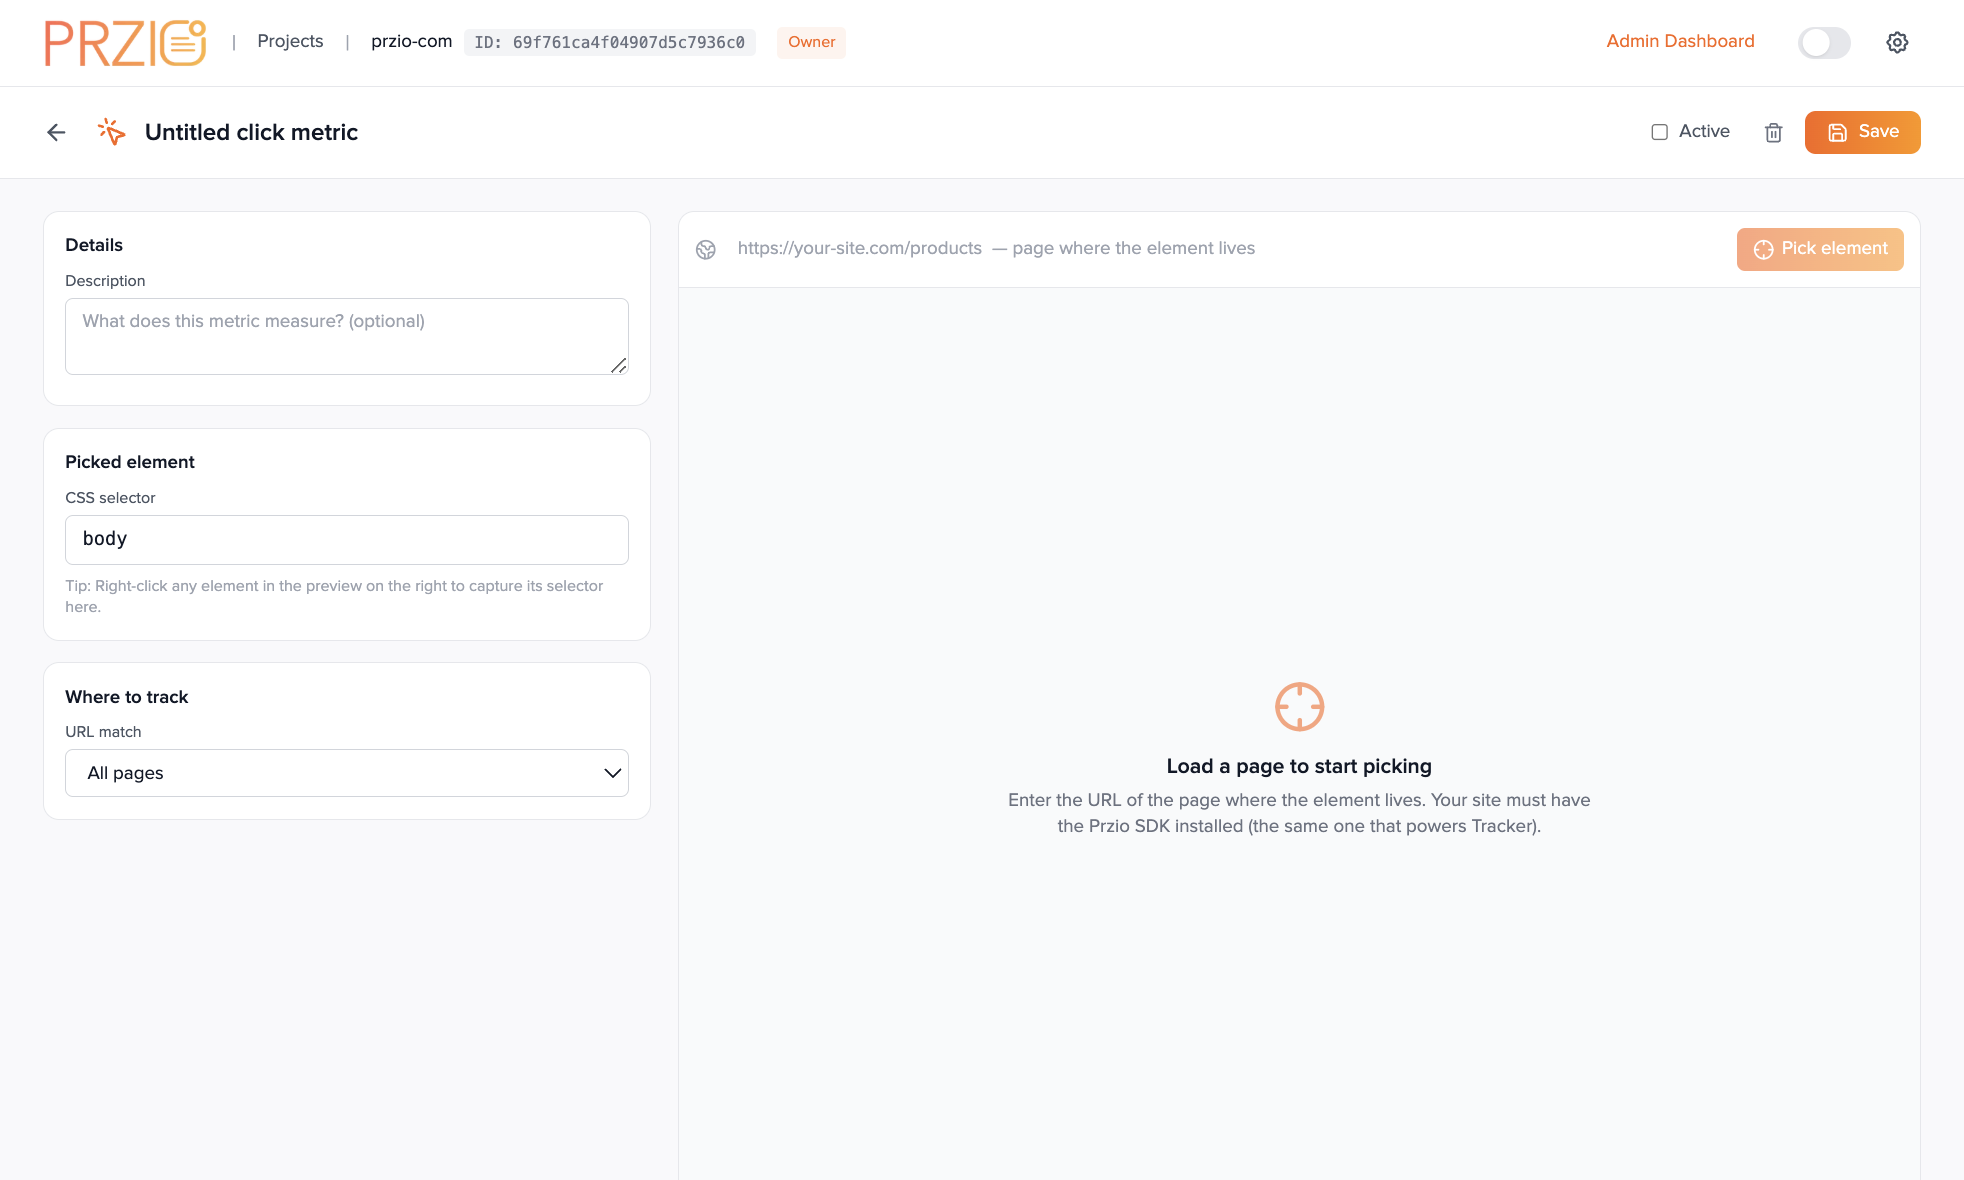Click the 'Picked element' section heading
The width and height of the screenshot is (1964, 1180).
130,462
